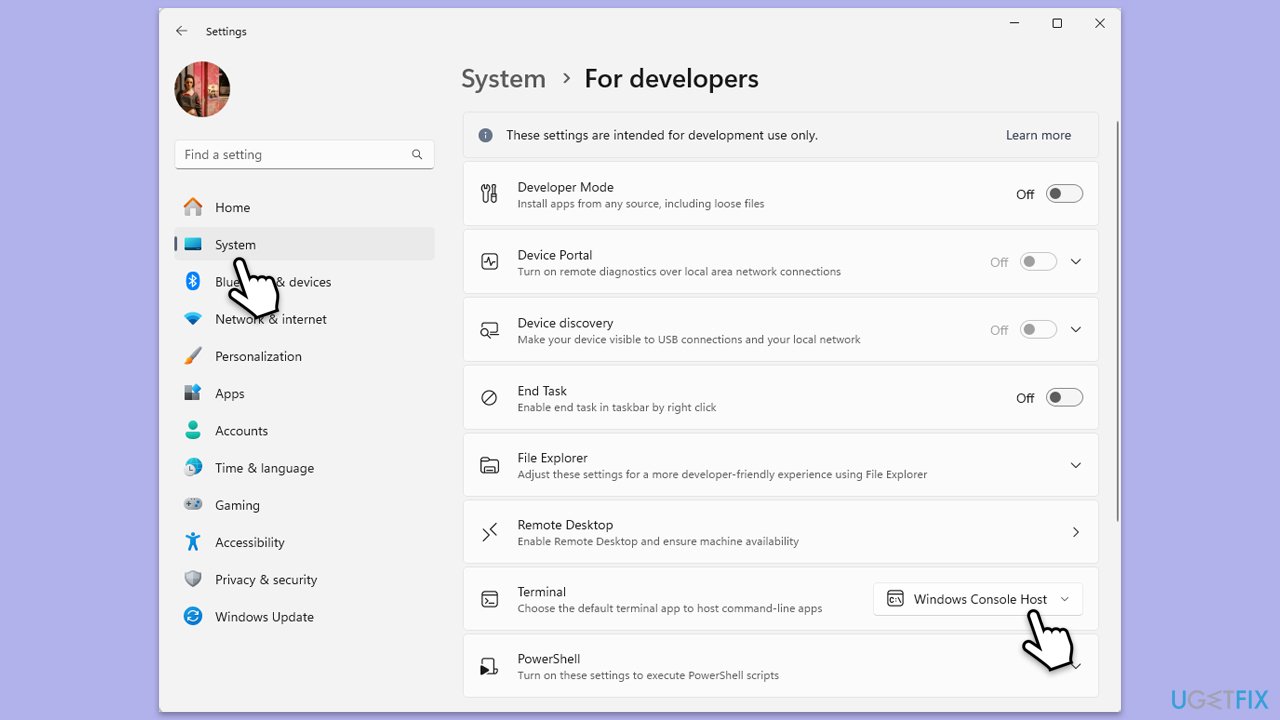The image size is (1280, 720).
Task: Click the magnifier icon in Find a setting
Action: [417, 155]
